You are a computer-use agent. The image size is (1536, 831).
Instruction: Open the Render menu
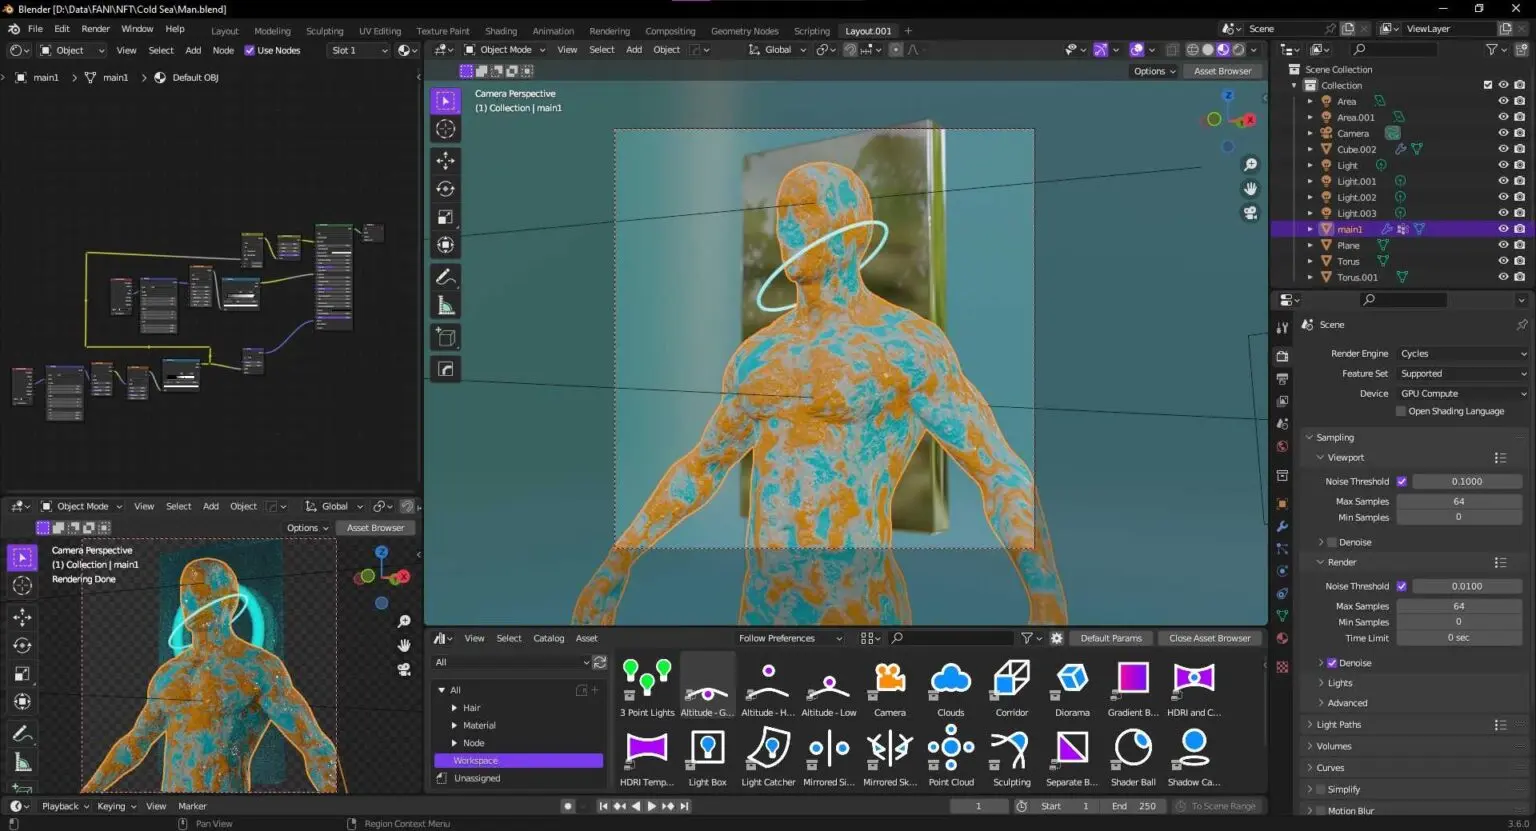pyautogui.click(x=95, y=29)
